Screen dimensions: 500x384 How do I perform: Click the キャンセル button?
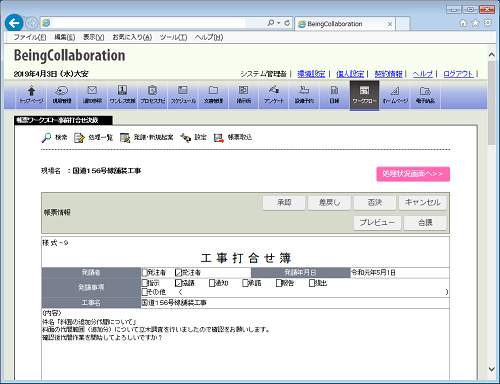[x=423, y=203]
